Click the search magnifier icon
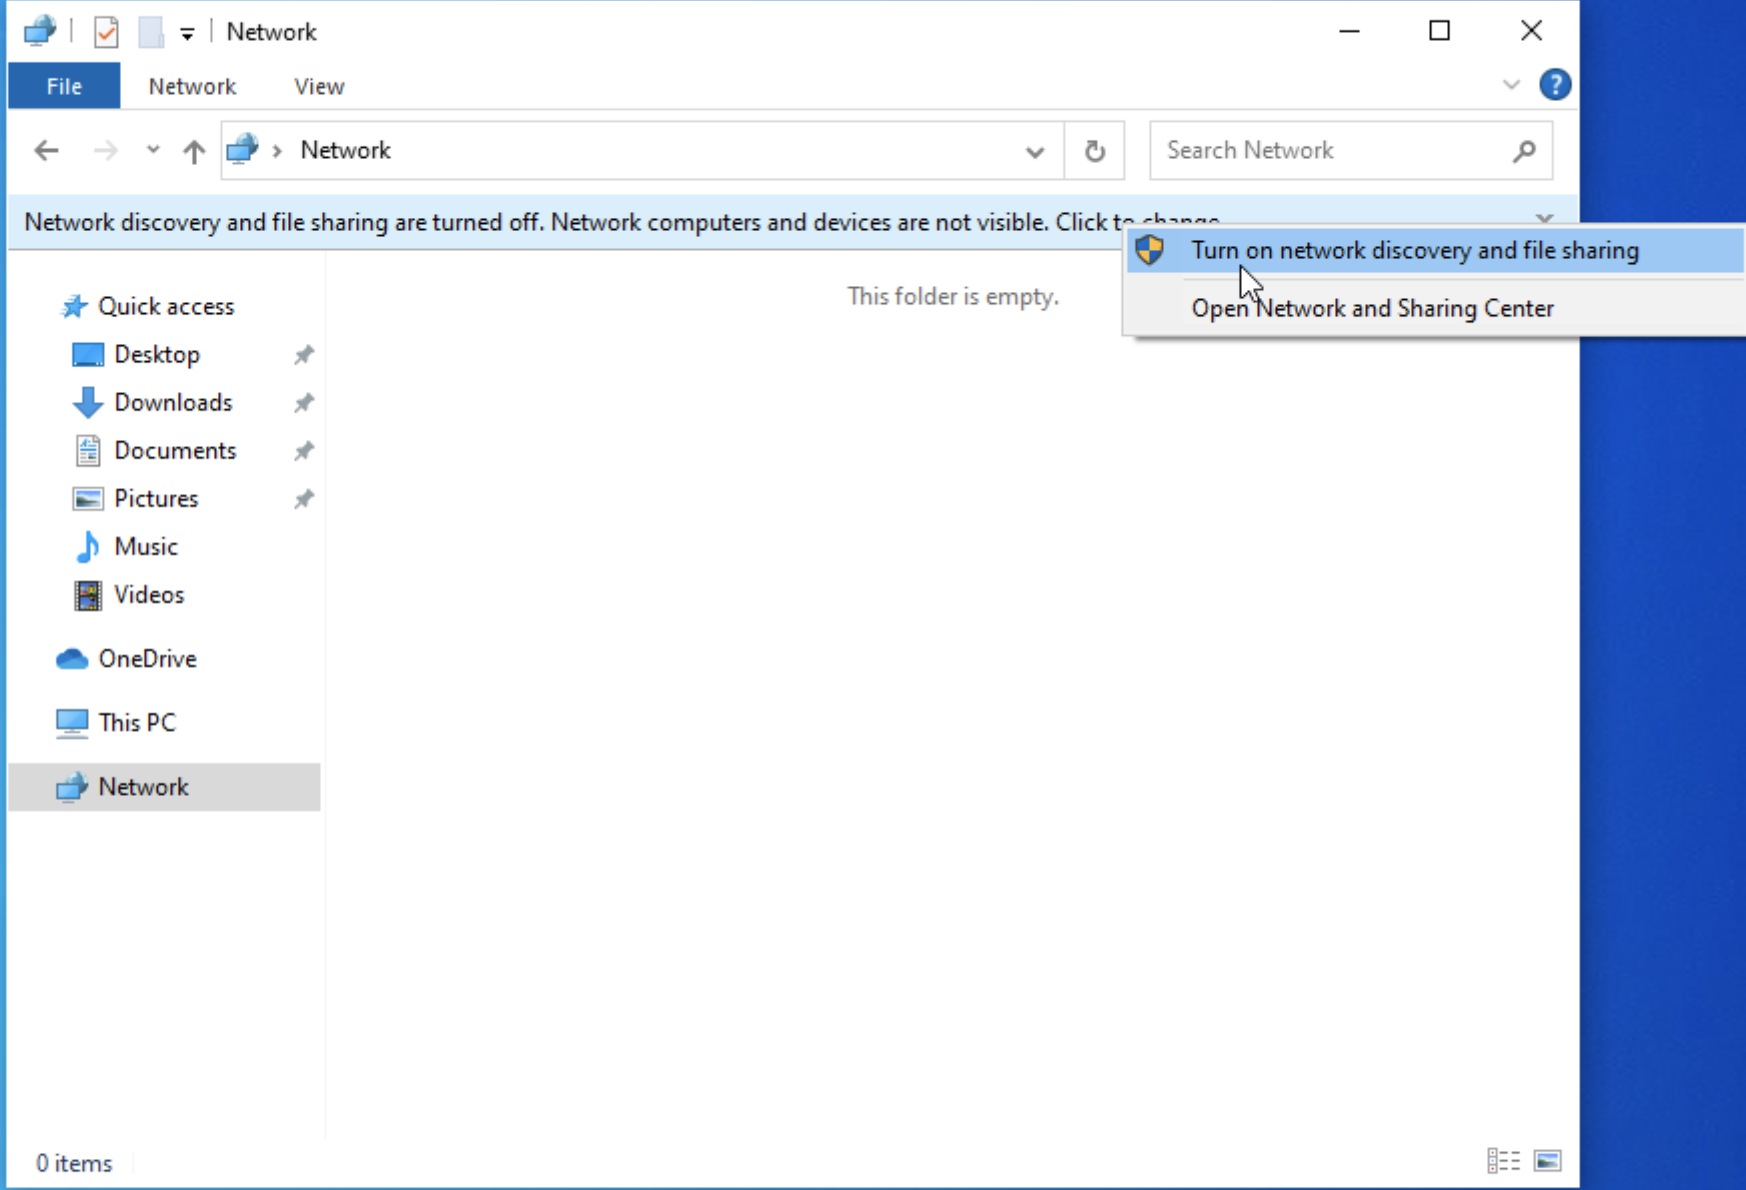The height and width of the screenshot is (1190, 1746). pos(1524,151)
